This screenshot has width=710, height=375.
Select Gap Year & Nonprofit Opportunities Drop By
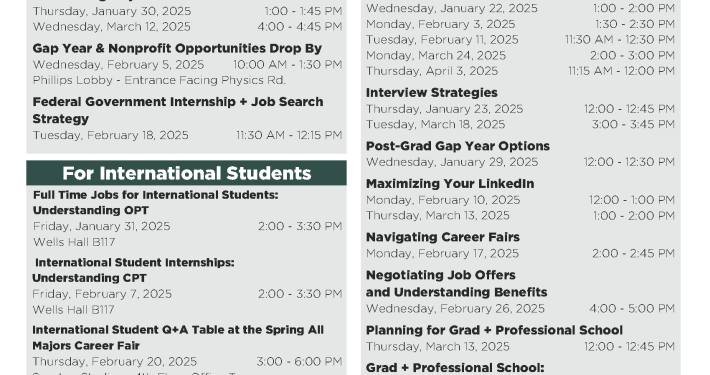(177, 48)
